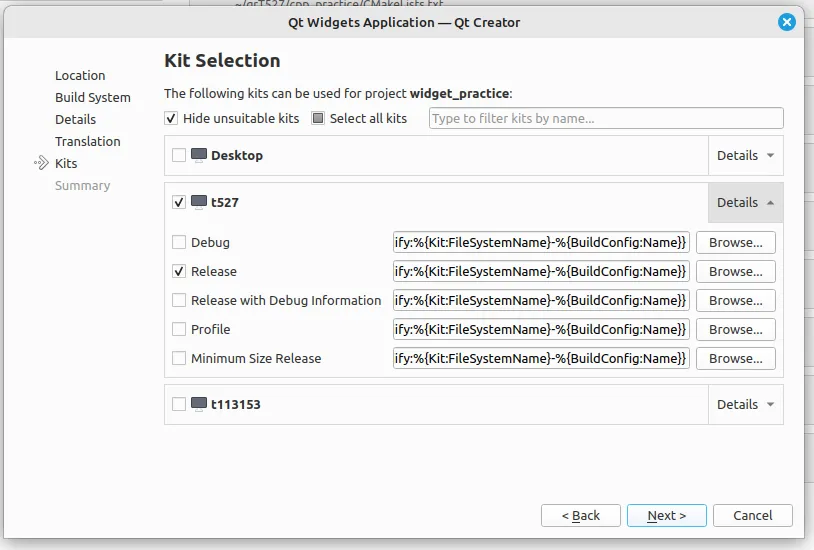Select the Location wizard step
Image resolution: width=814 pixels, height=550 pixels.
click(80, 75)
